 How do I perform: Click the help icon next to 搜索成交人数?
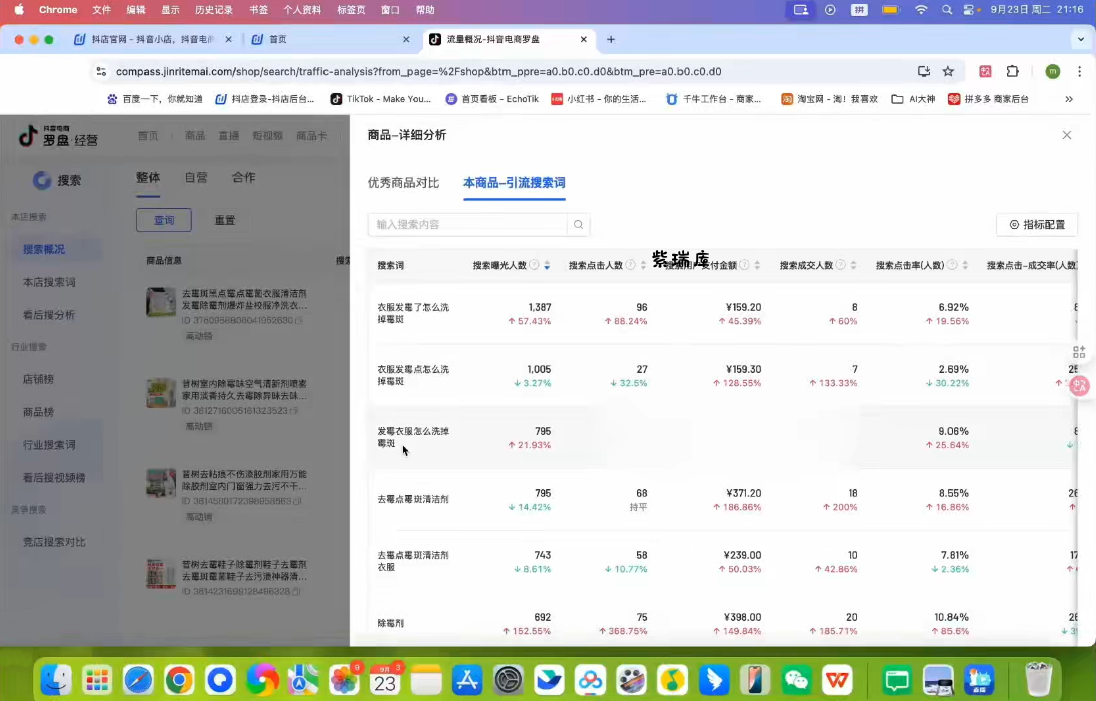tap(840, 266)
